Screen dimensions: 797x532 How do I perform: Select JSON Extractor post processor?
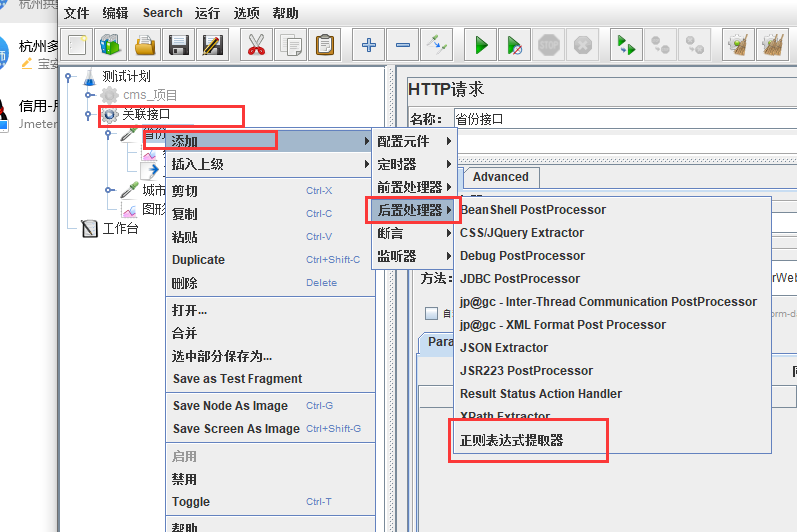click(612, 348)
